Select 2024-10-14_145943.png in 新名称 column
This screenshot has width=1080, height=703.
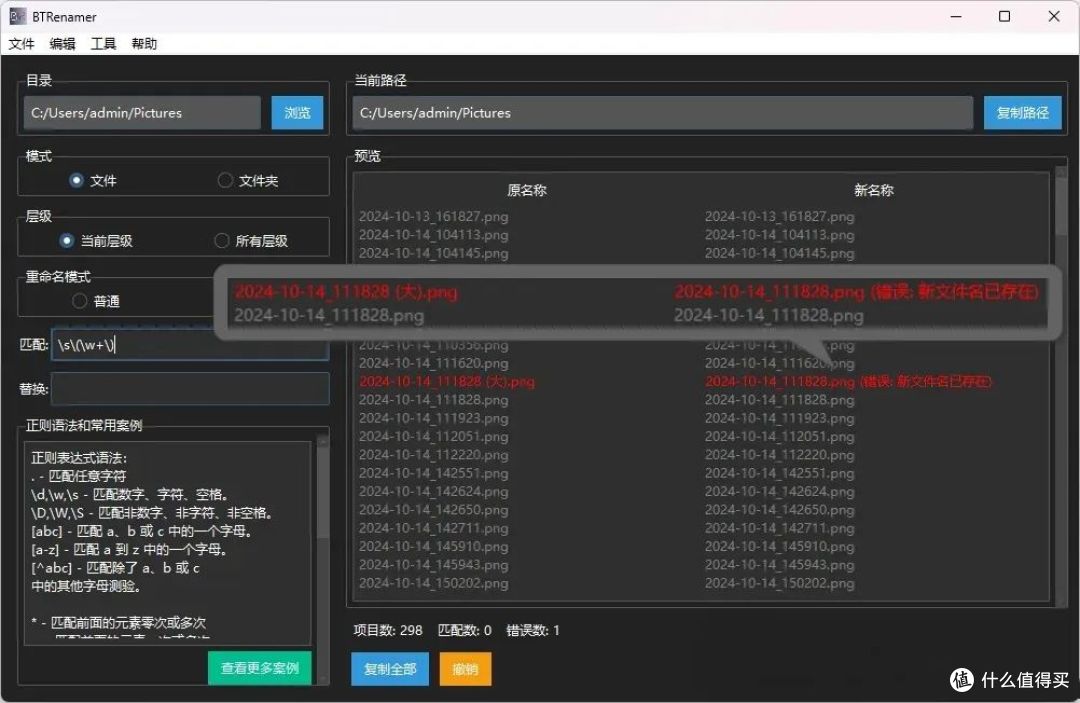(780, 565)
